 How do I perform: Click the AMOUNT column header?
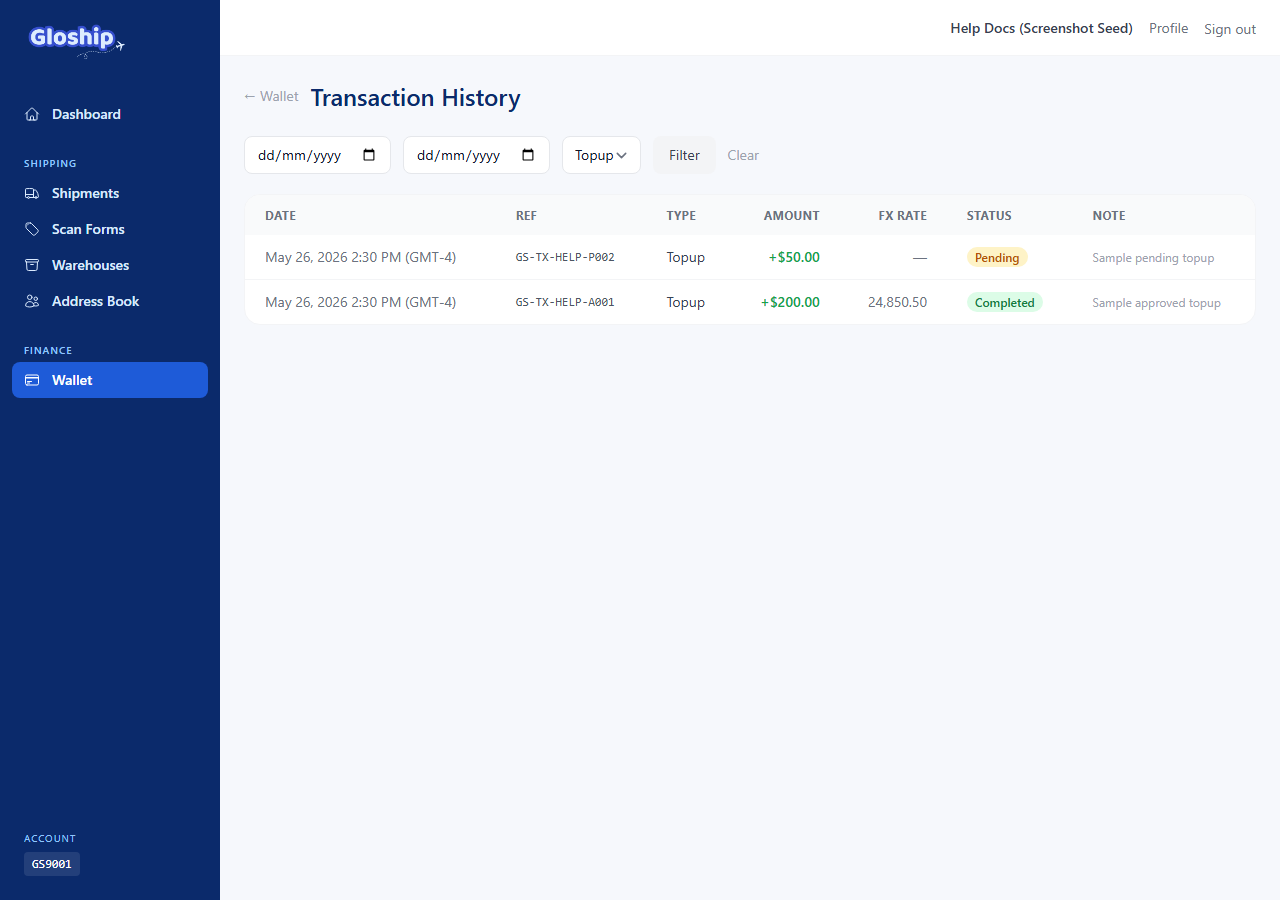[x=792, y=216]
